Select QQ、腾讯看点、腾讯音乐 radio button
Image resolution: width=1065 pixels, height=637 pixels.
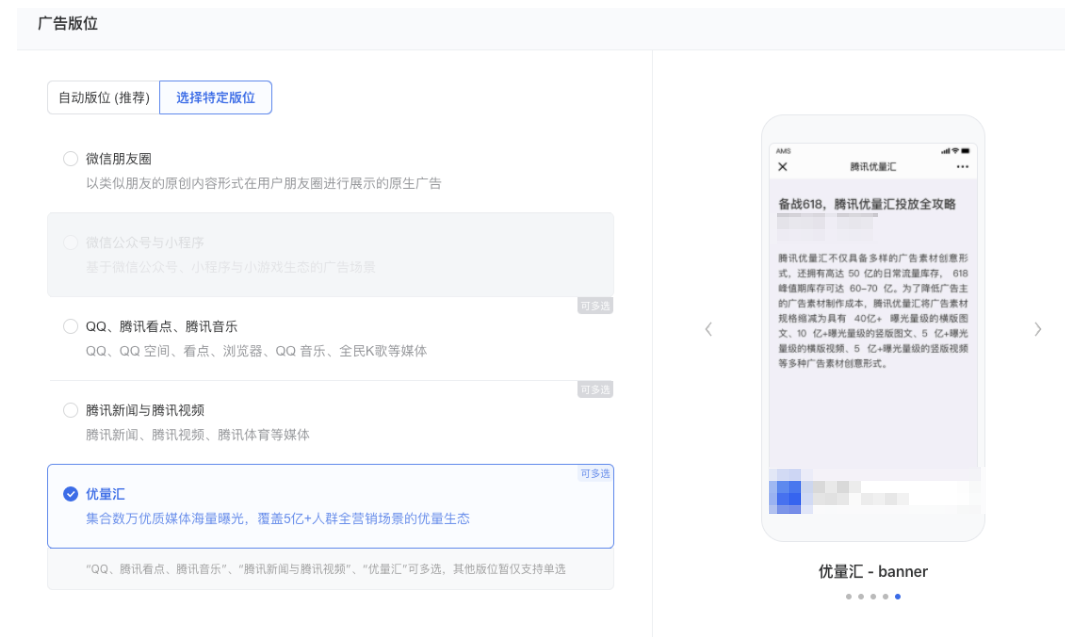(71, 327)
